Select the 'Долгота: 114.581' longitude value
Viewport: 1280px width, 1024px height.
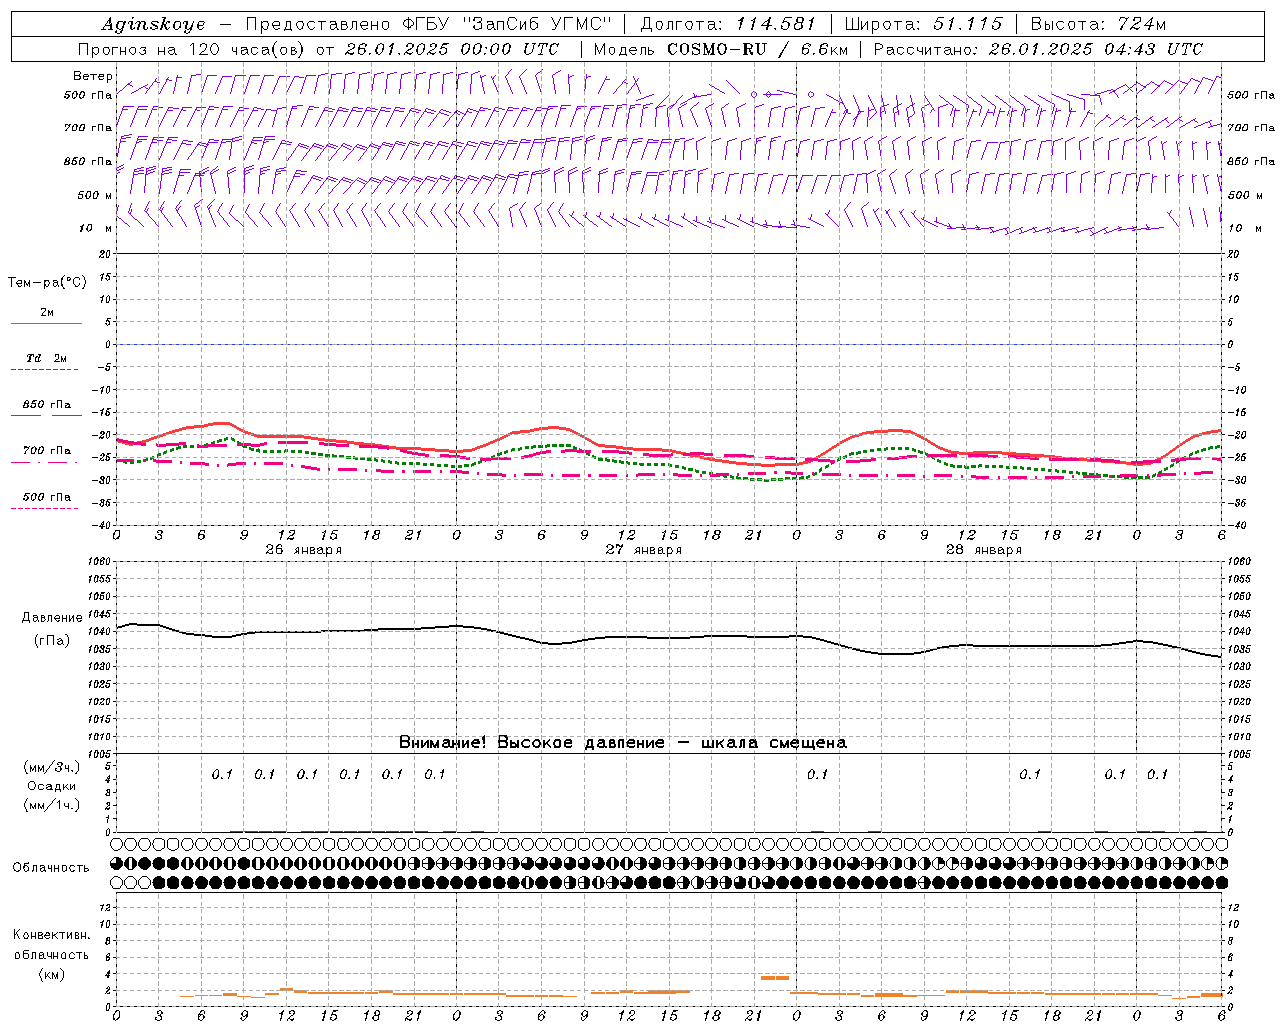pyautogui.click(x=728, y=24)
